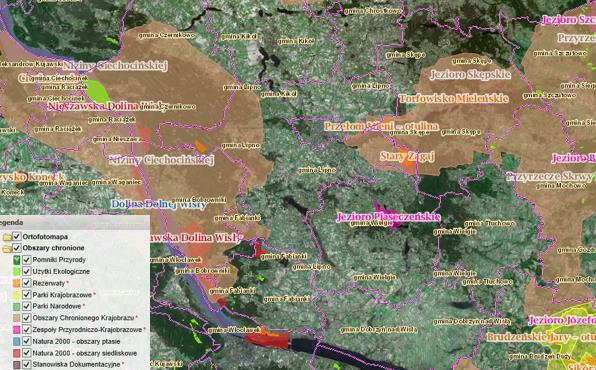Uncheck Zespoły Przyrodniczo-Krajobrazowe layer
The image size is (596, 370).
[27, 330]
